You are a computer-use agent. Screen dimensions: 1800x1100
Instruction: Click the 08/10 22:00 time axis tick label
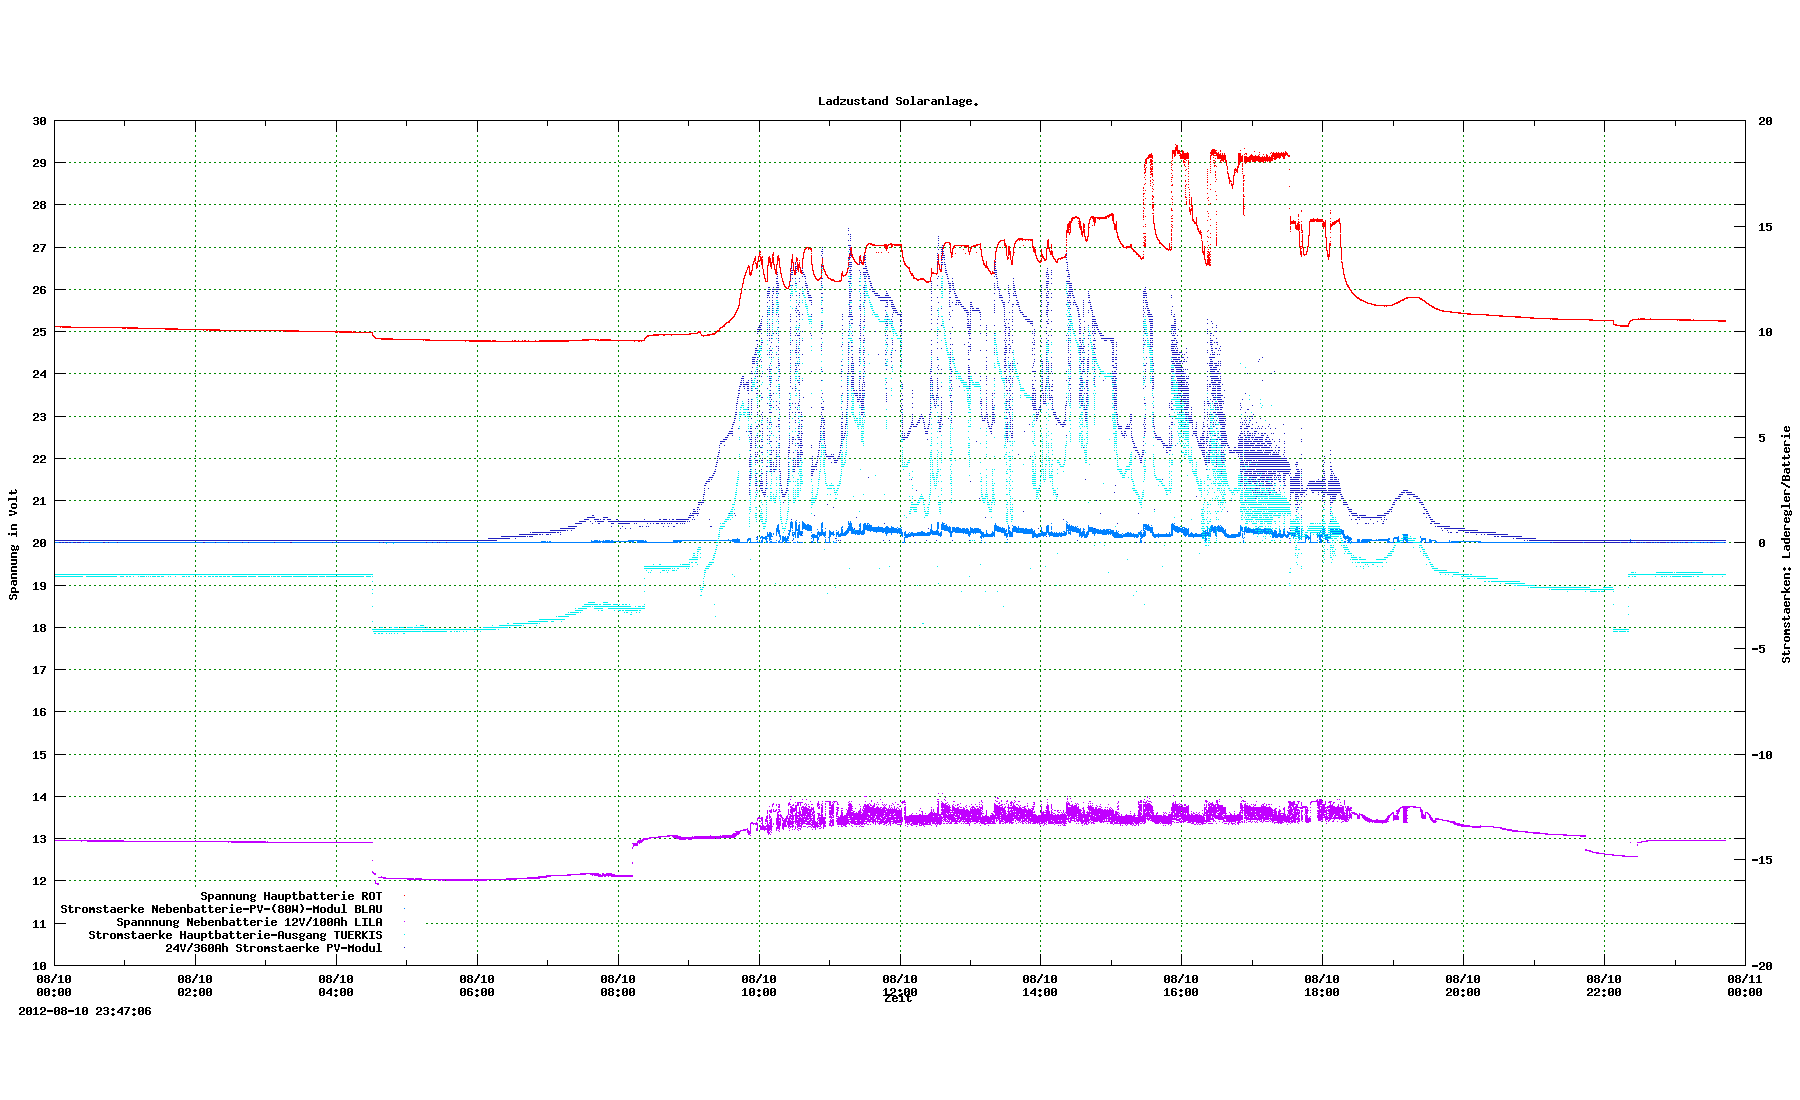(1603, 985)
